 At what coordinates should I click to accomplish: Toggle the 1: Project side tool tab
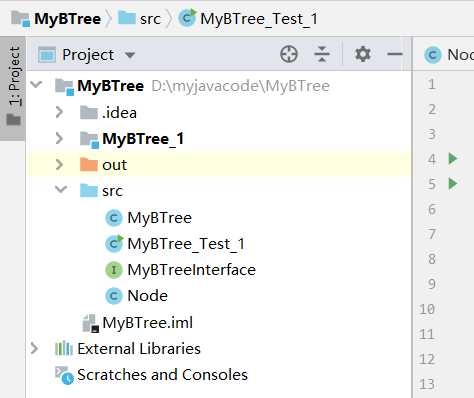tap(13, 88)
